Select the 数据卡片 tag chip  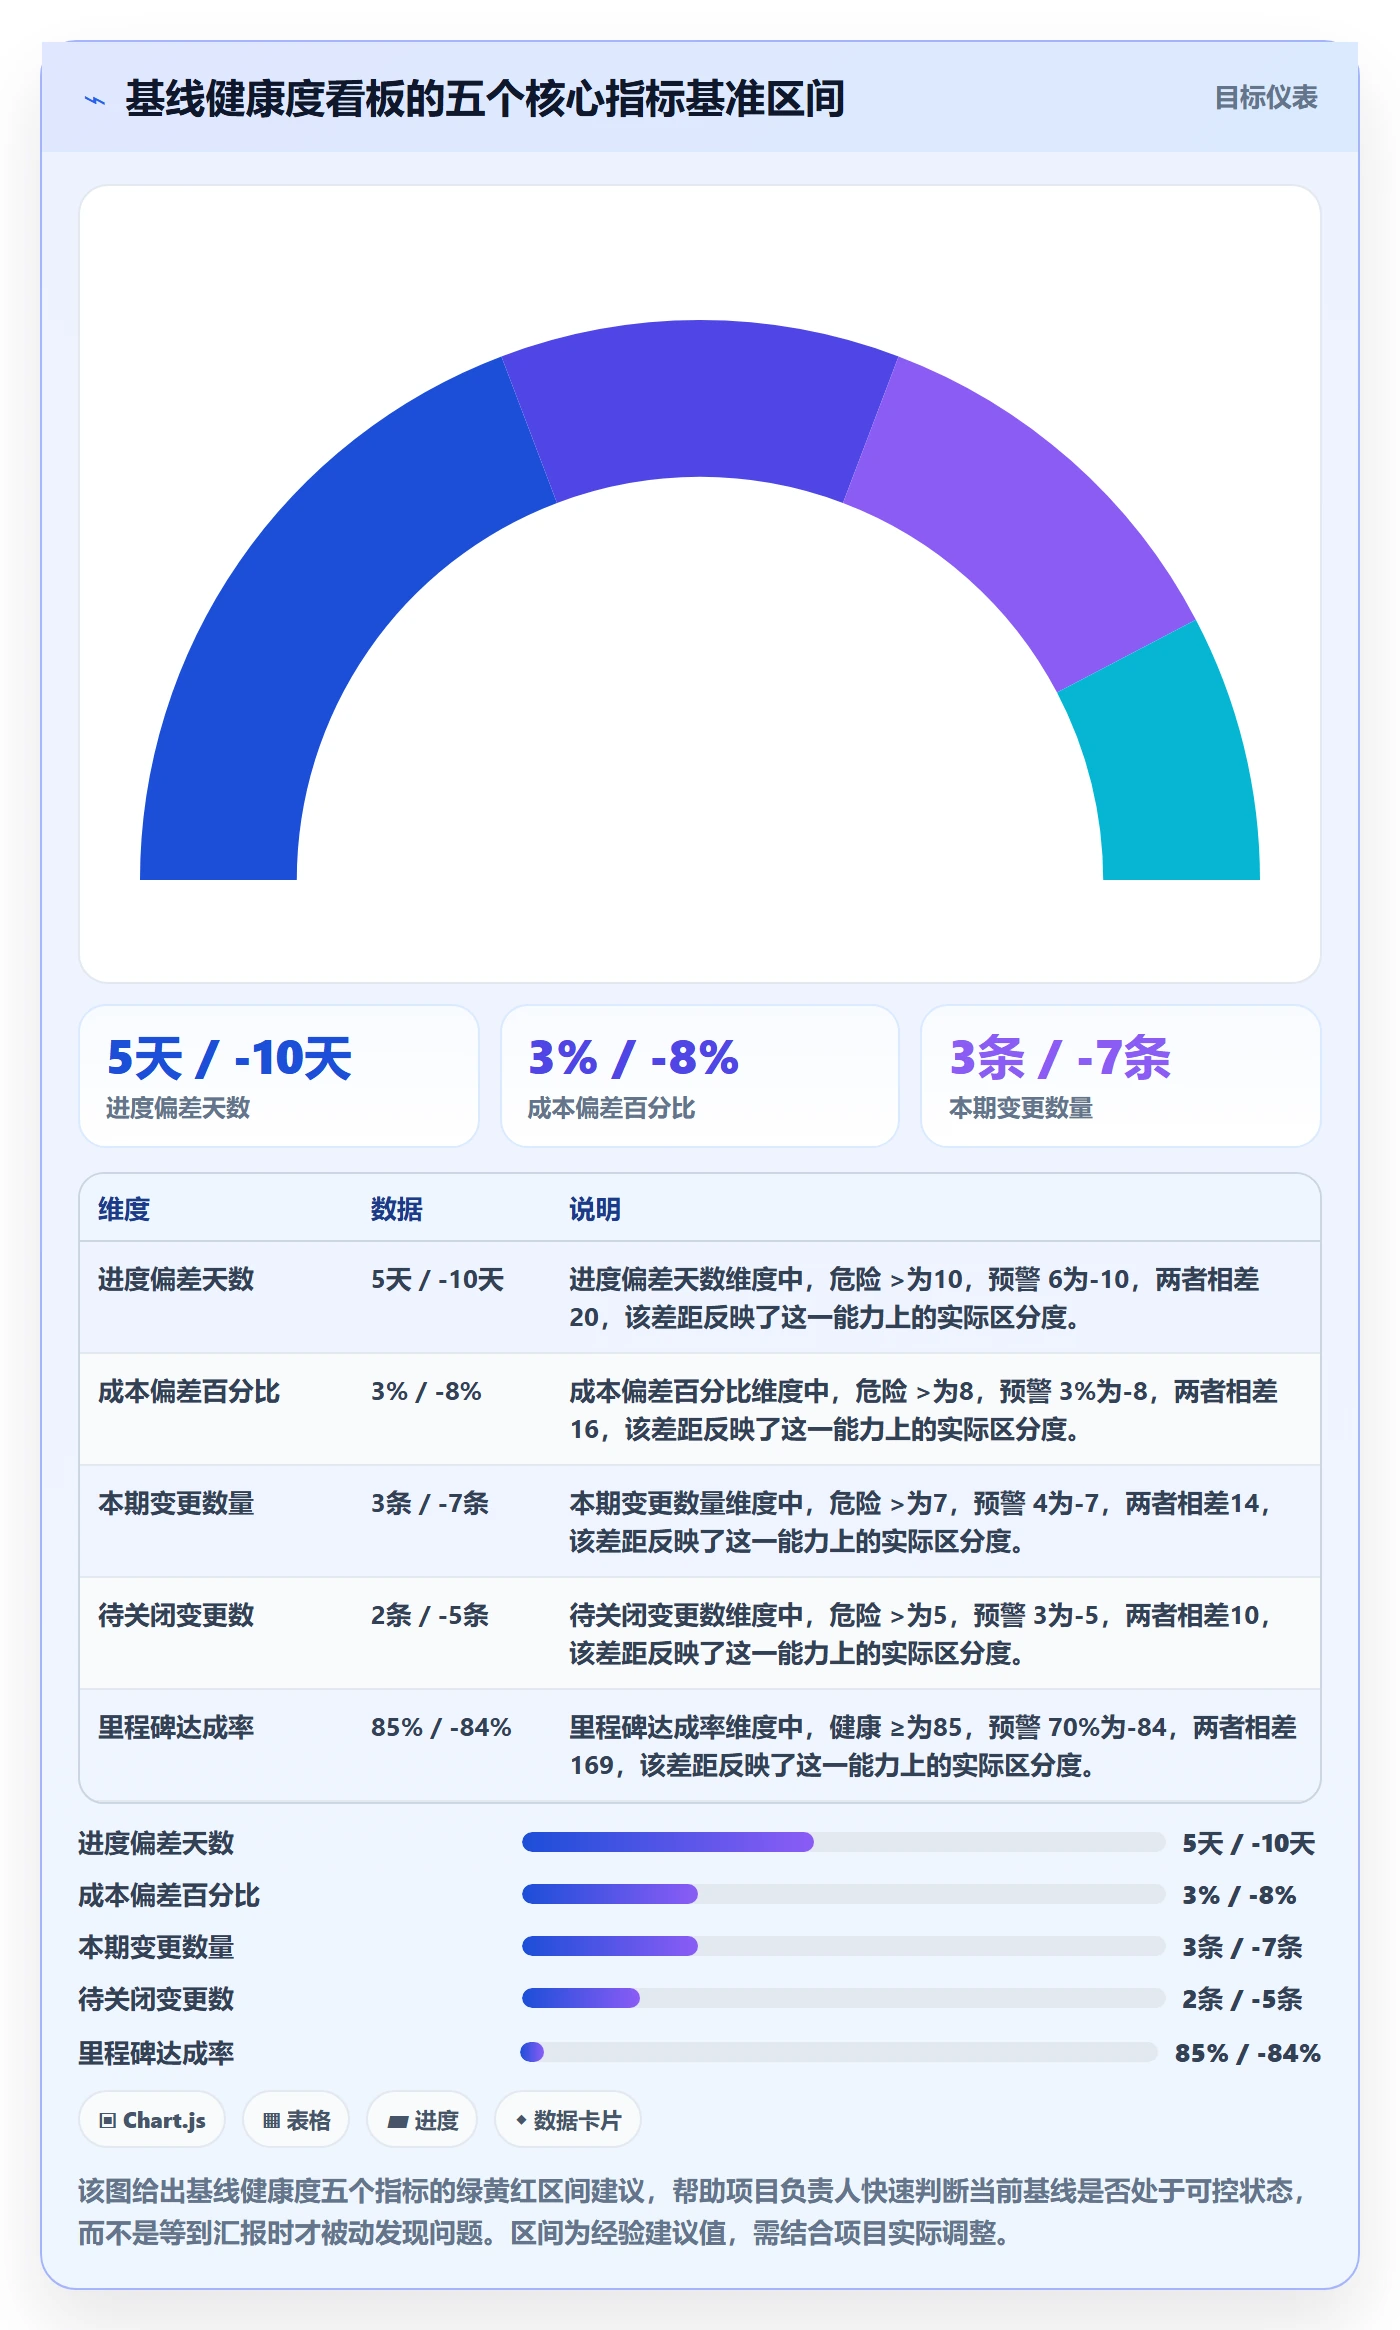click(x=567, y=2120)
